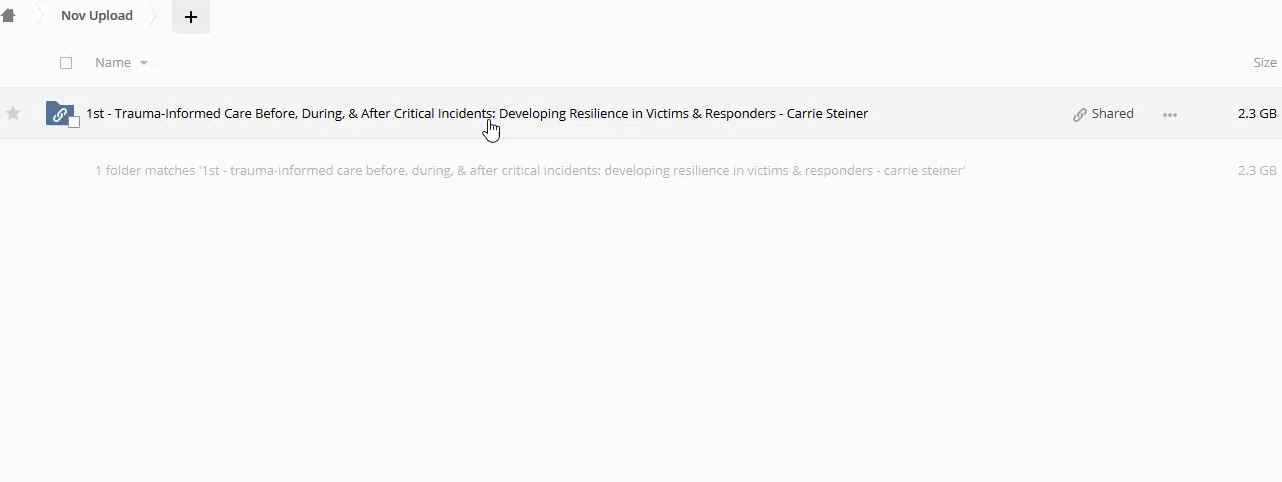Open the Trauma-Informed Care folder by name
Viewport: 1282px width, 482px height.
click(x=476, y=114)
